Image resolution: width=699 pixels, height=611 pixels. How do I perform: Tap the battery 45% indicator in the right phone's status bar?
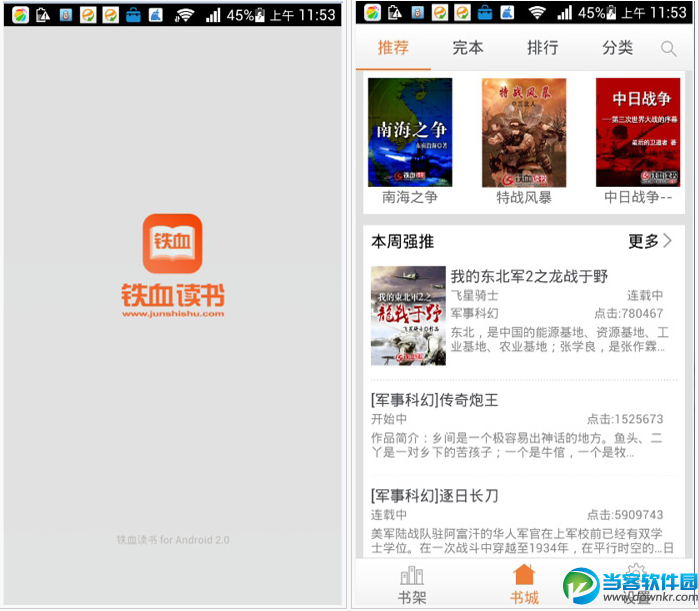click(x=597, y=13)
